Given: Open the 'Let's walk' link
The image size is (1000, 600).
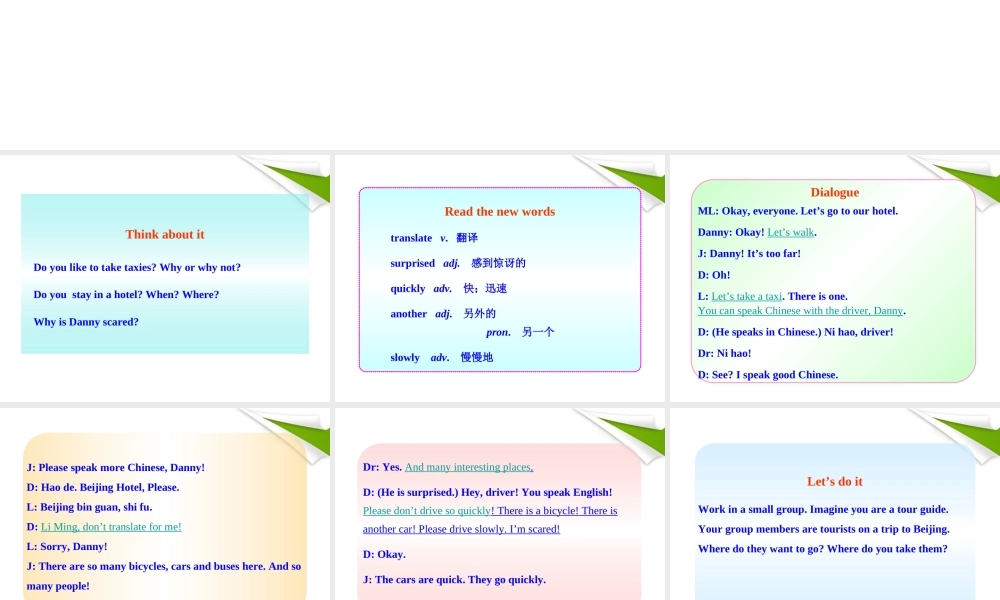Looking at the screenshot, I should click(791, 232).
